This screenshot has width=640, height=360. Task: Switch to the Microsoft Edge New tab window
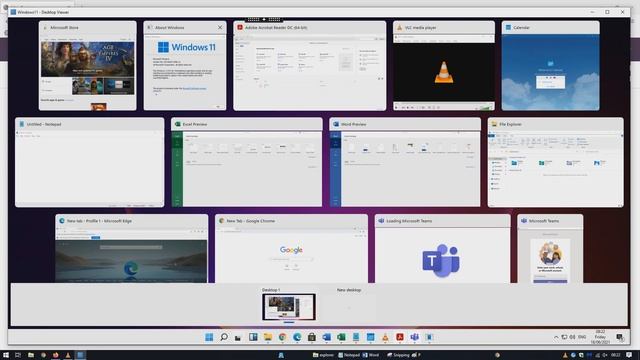(131, 249)
